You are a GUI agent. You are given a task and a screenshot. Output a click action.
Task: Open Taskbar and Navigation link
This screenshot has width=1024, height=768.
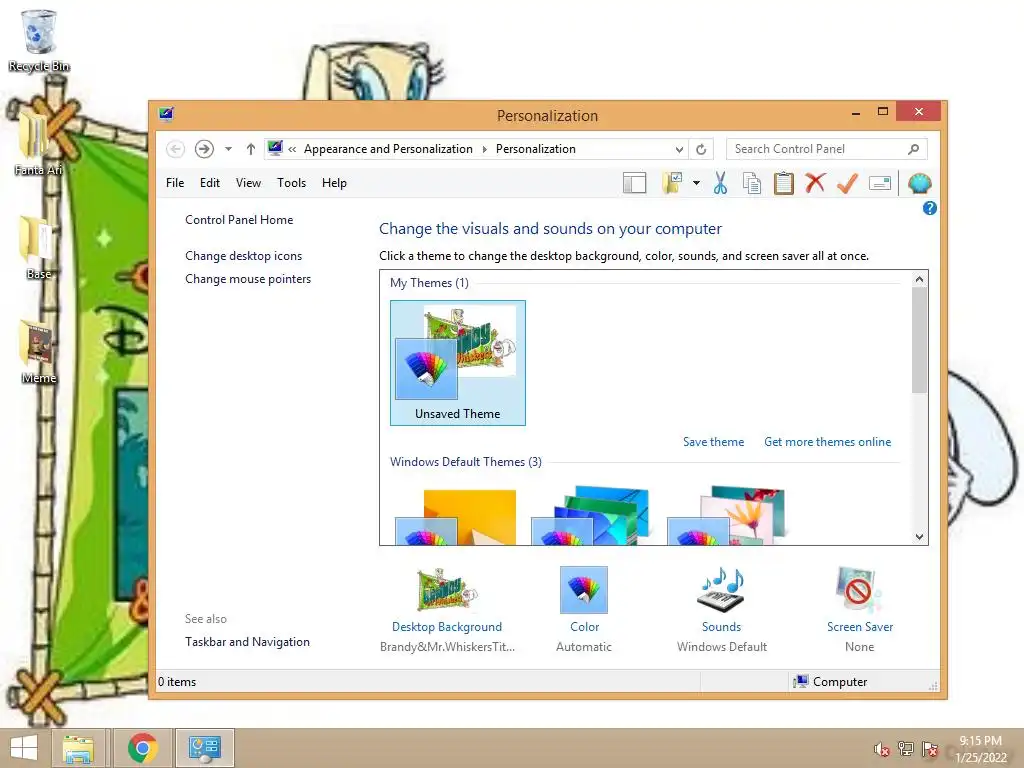tap(247, 642)
